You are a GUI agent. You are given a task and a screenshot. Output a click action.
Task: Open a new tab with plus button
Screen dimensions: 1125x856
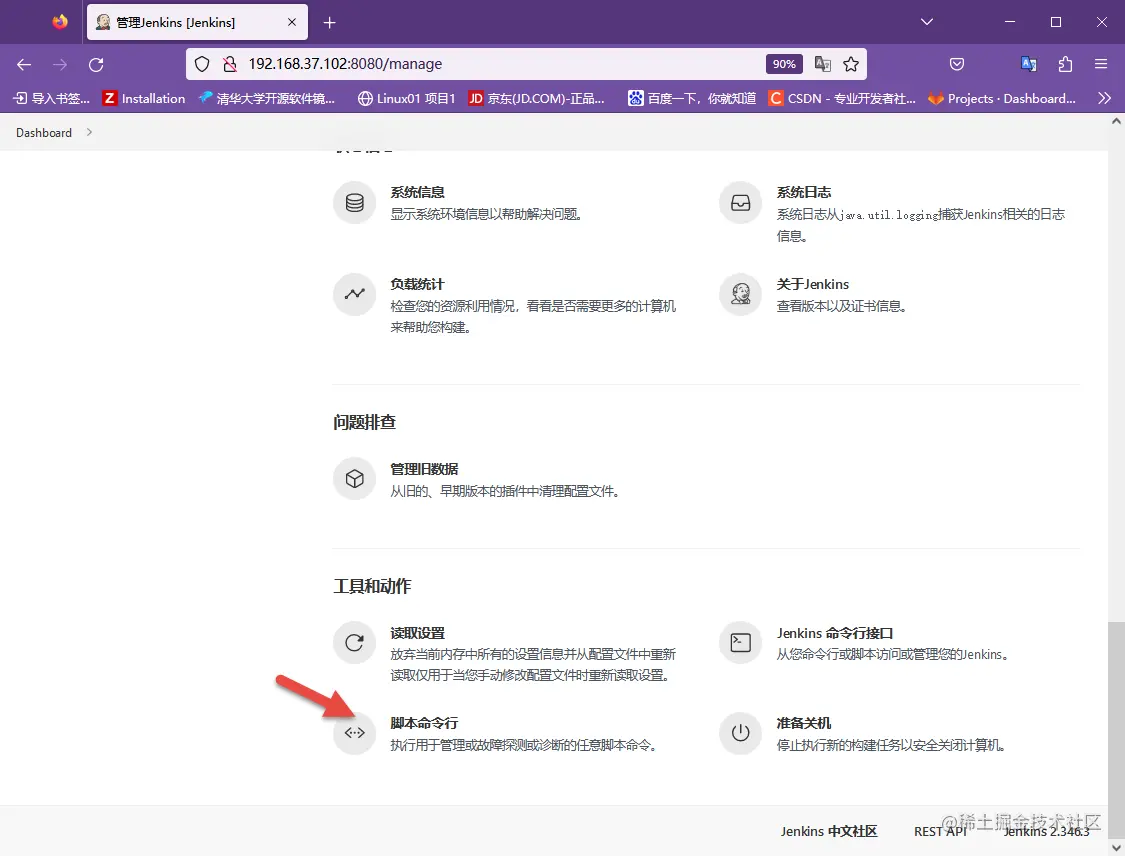pyautogui.click(x=329, y=23)
